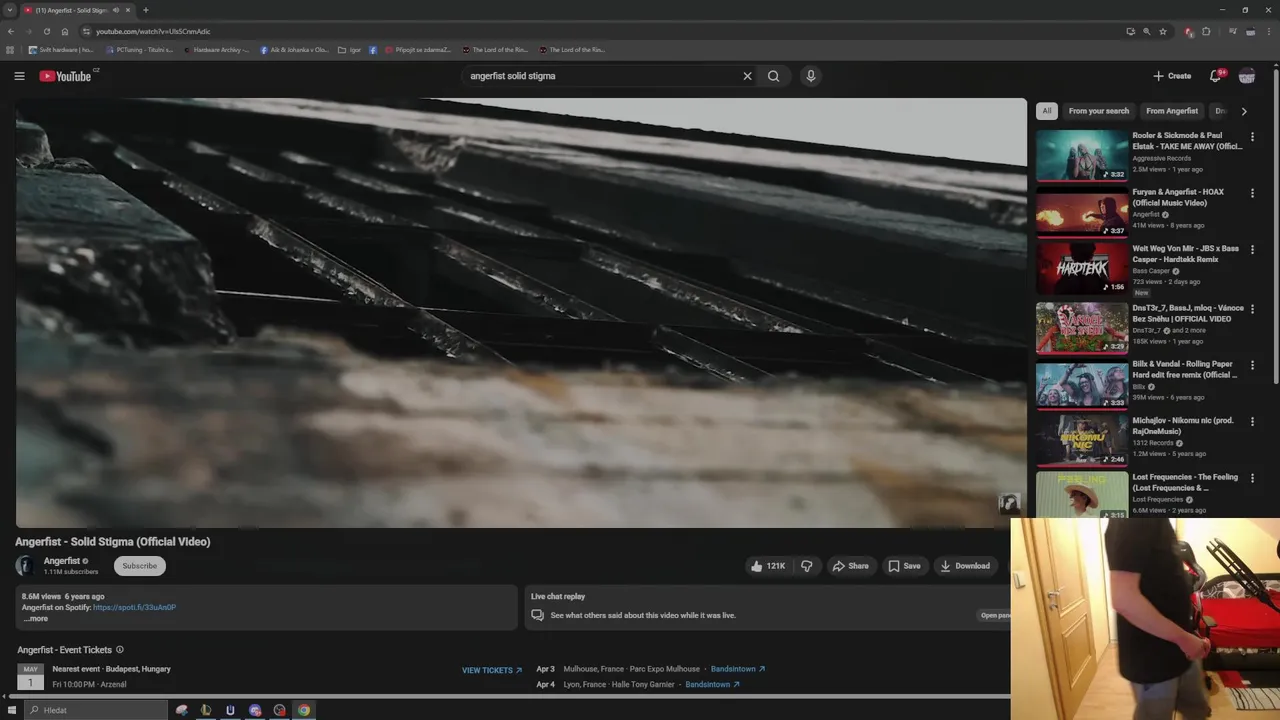Open the YouTube guide hamburger menu

pyautogui.click(x=19, y=76)
